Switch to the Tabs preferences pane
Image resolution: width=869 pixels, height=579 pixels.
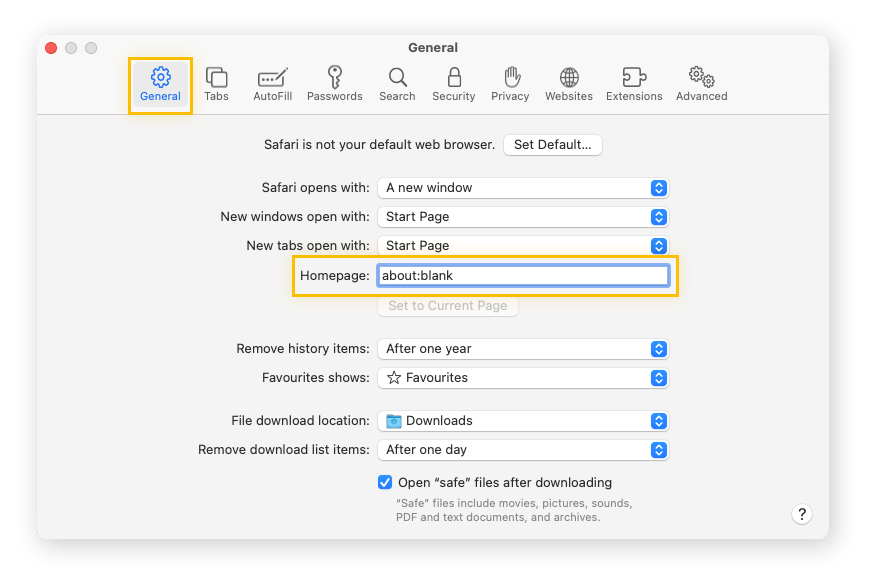(216, 85)
